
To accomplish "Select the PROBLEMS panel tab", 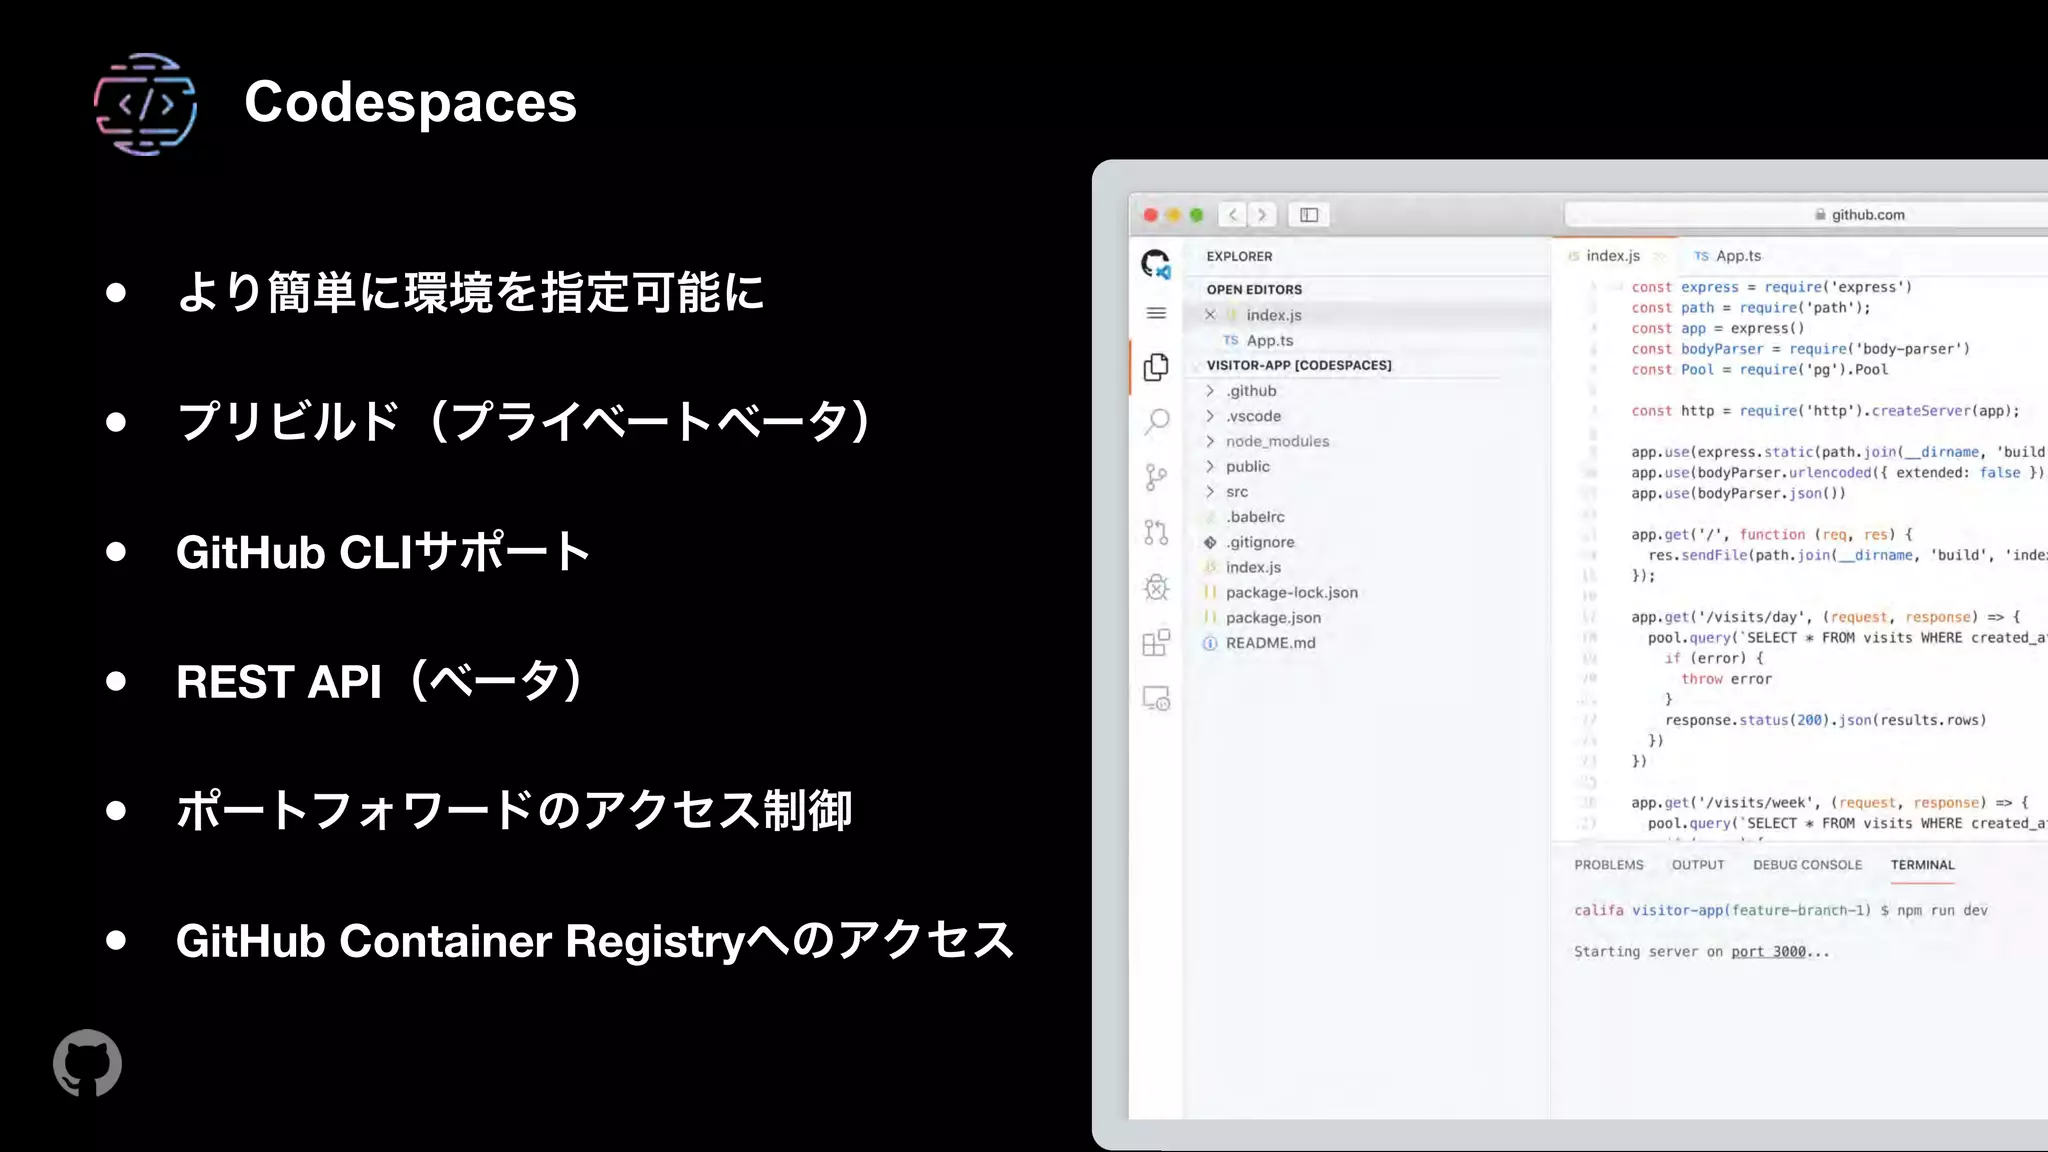I will click(1608, 865).
